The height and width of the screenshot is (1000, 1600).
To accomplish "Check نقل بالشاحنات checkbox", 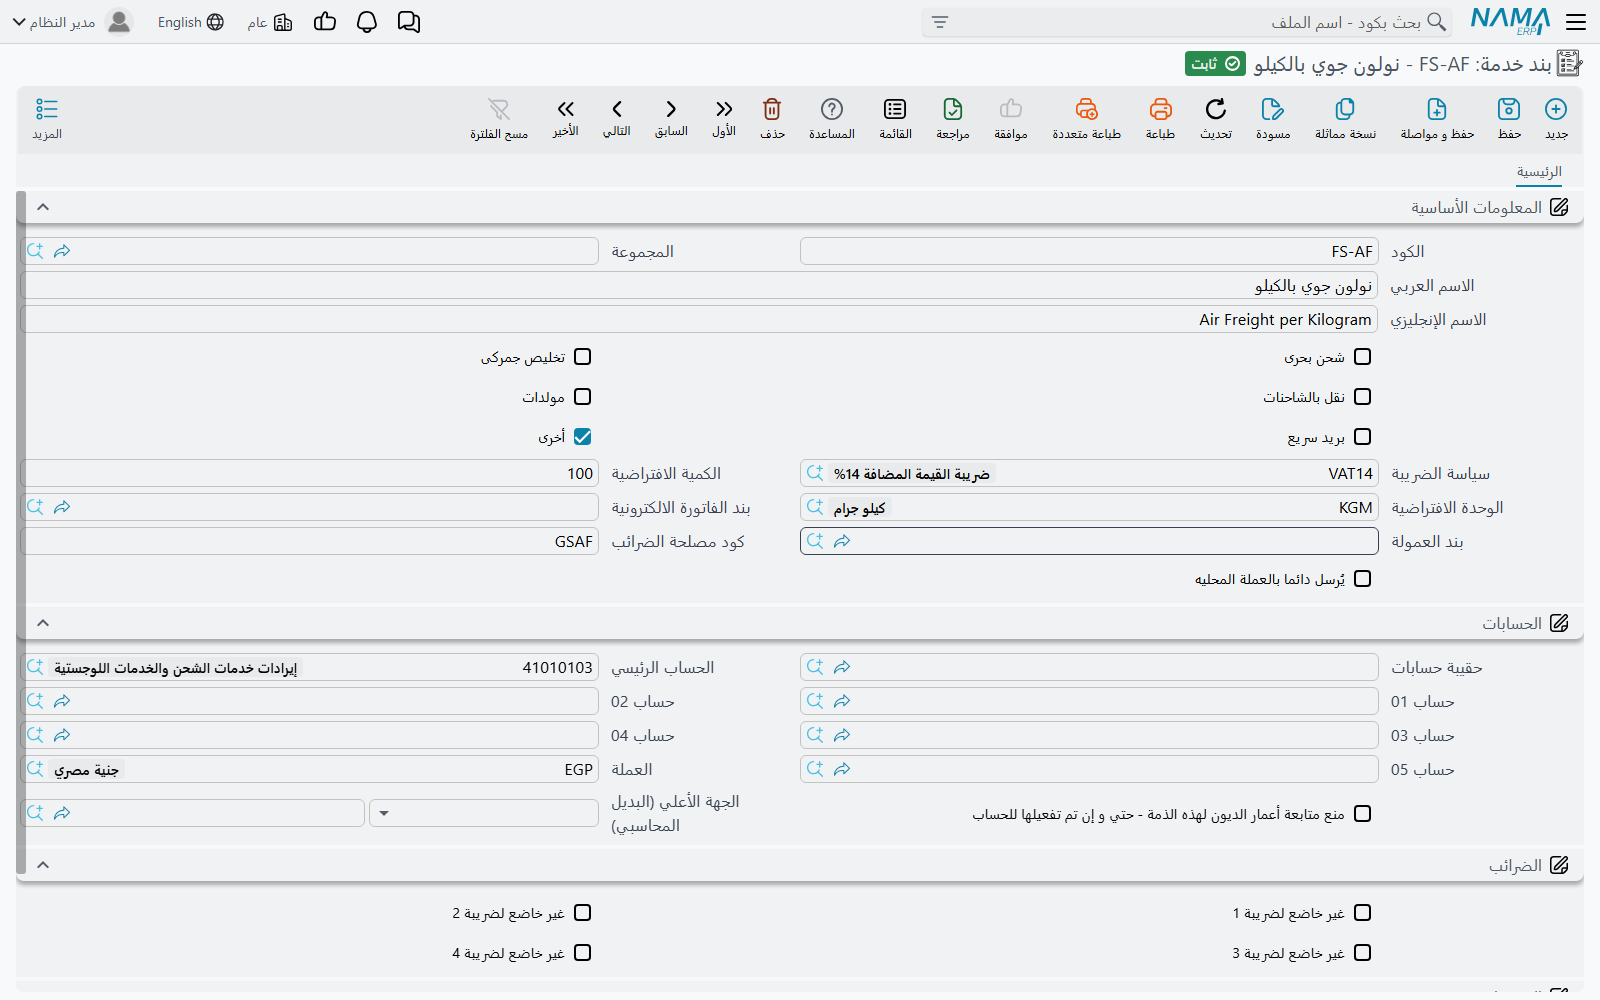I will 1362,397.
